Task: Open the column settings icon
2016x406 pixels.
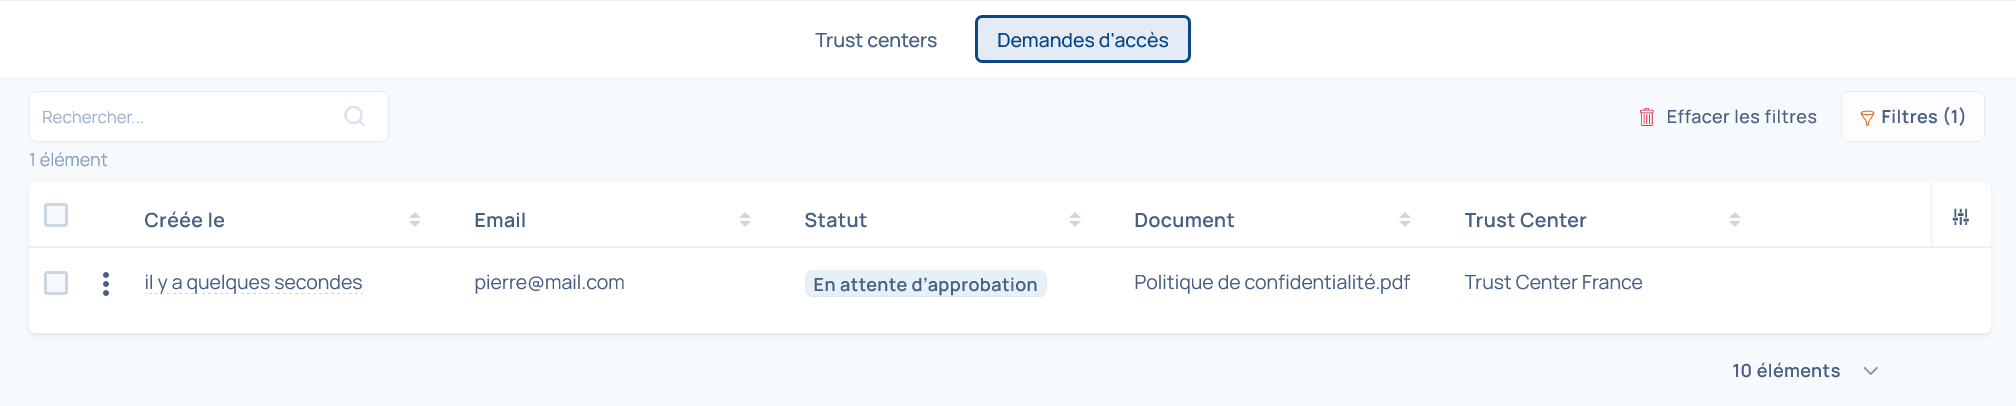Action: (1960, 217)
